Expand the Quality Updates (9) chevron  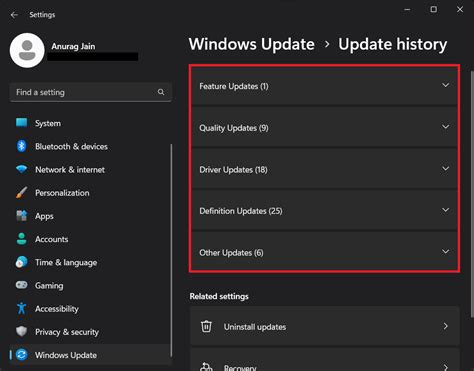(445, 127)
